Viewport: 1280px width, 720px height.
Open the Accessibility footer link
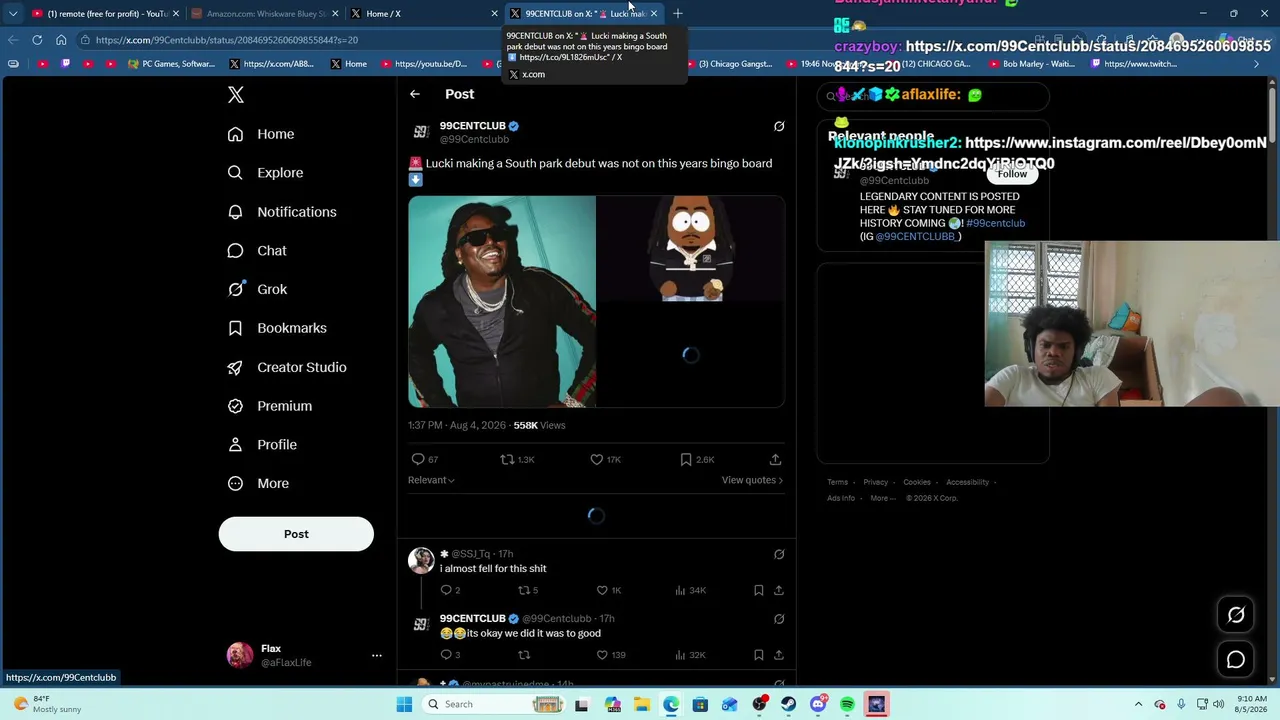click(x=967, y=482)
